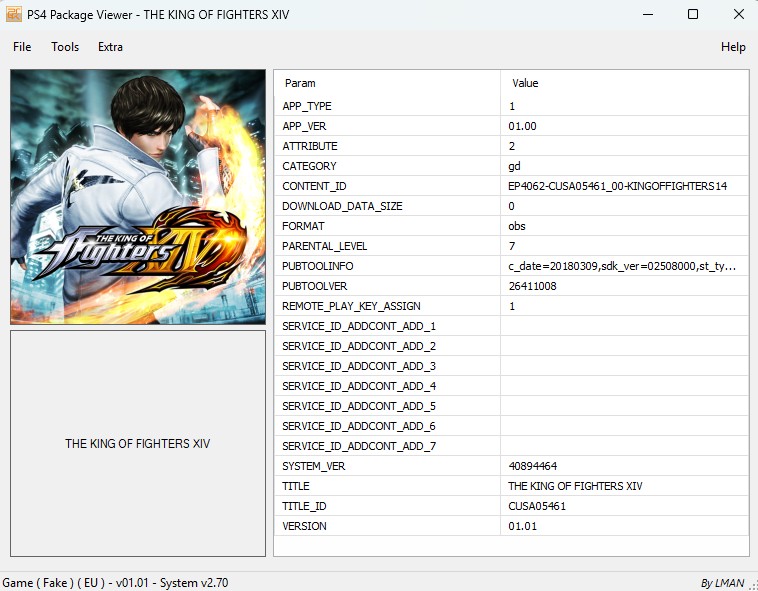Click the obs format value
Viewport: 758px width, 591px height.
[x=517, y=226]
